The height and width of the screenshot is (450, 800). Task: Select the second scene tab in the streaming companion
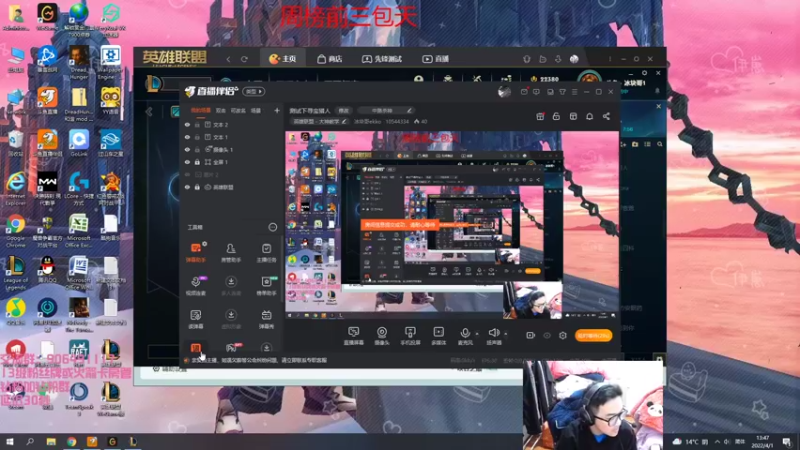(220, 110)
